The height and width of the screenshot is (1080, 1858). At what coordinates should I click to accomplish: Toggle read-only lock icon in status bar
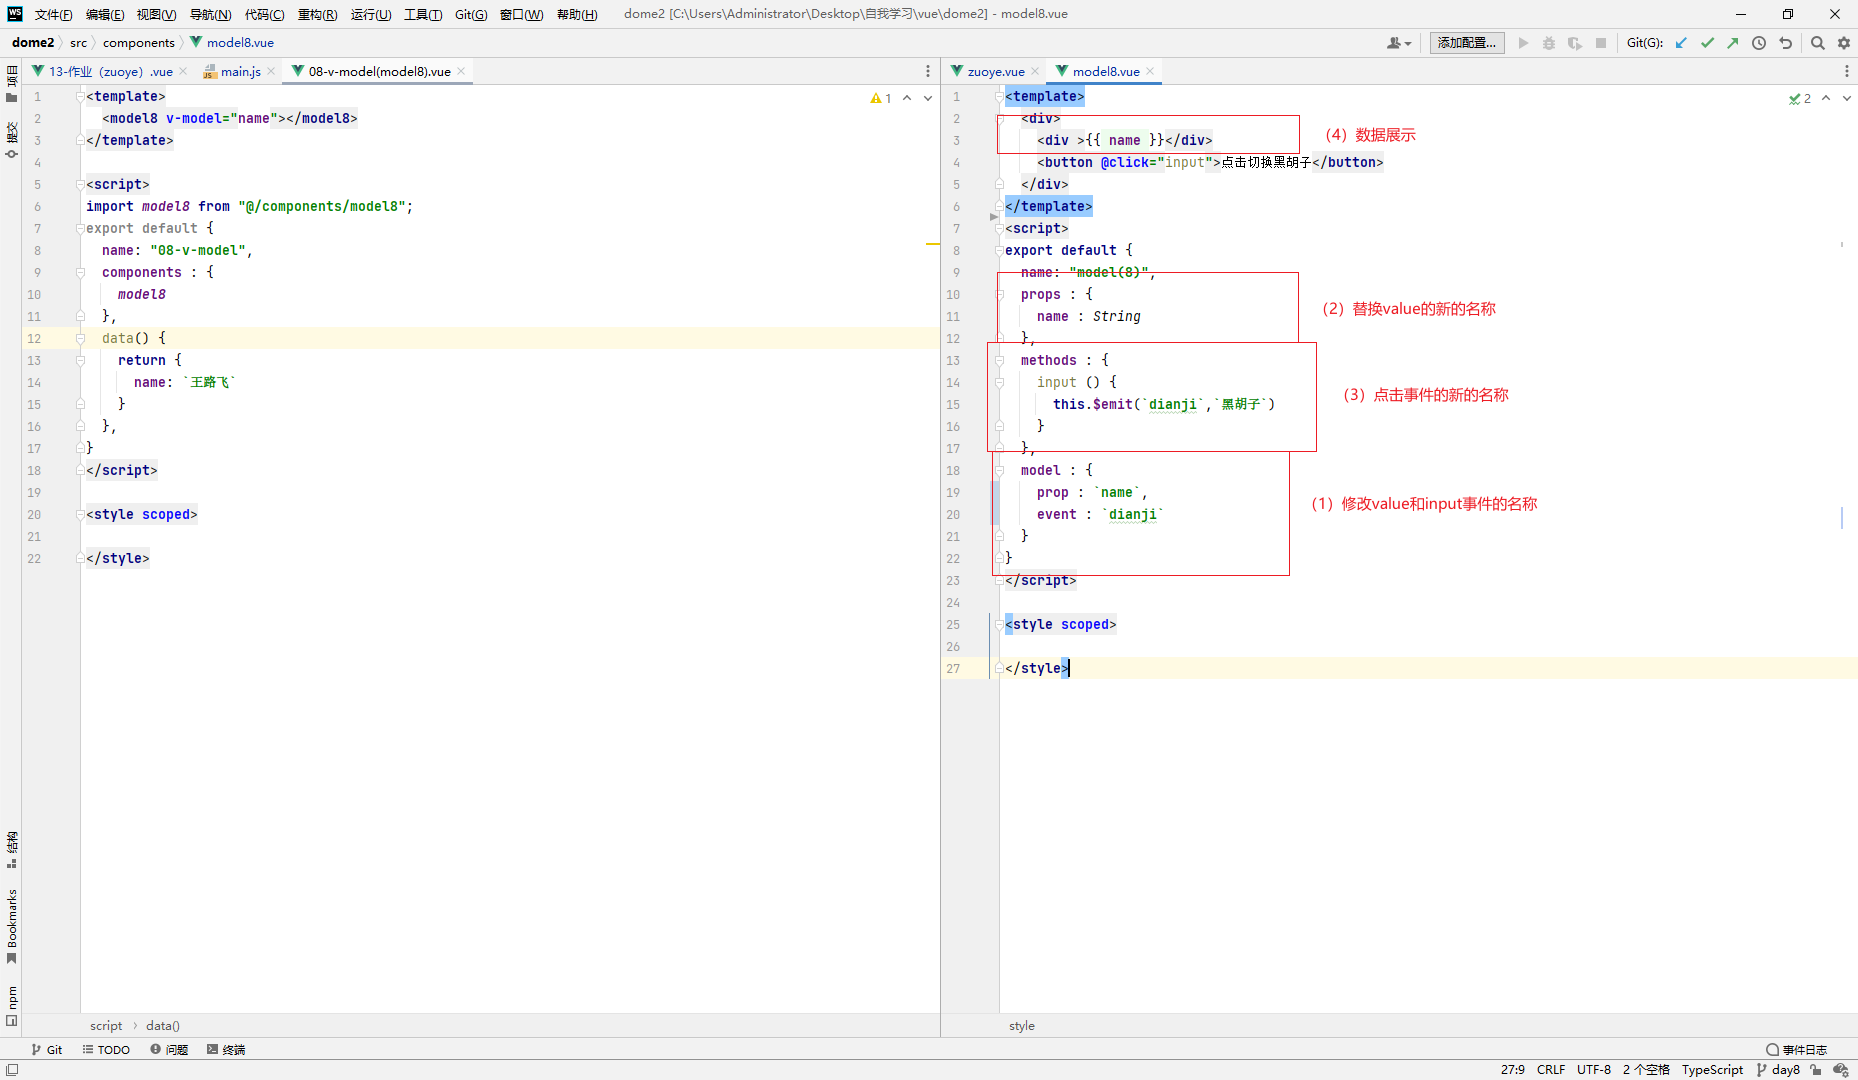coord(1816,1069)
